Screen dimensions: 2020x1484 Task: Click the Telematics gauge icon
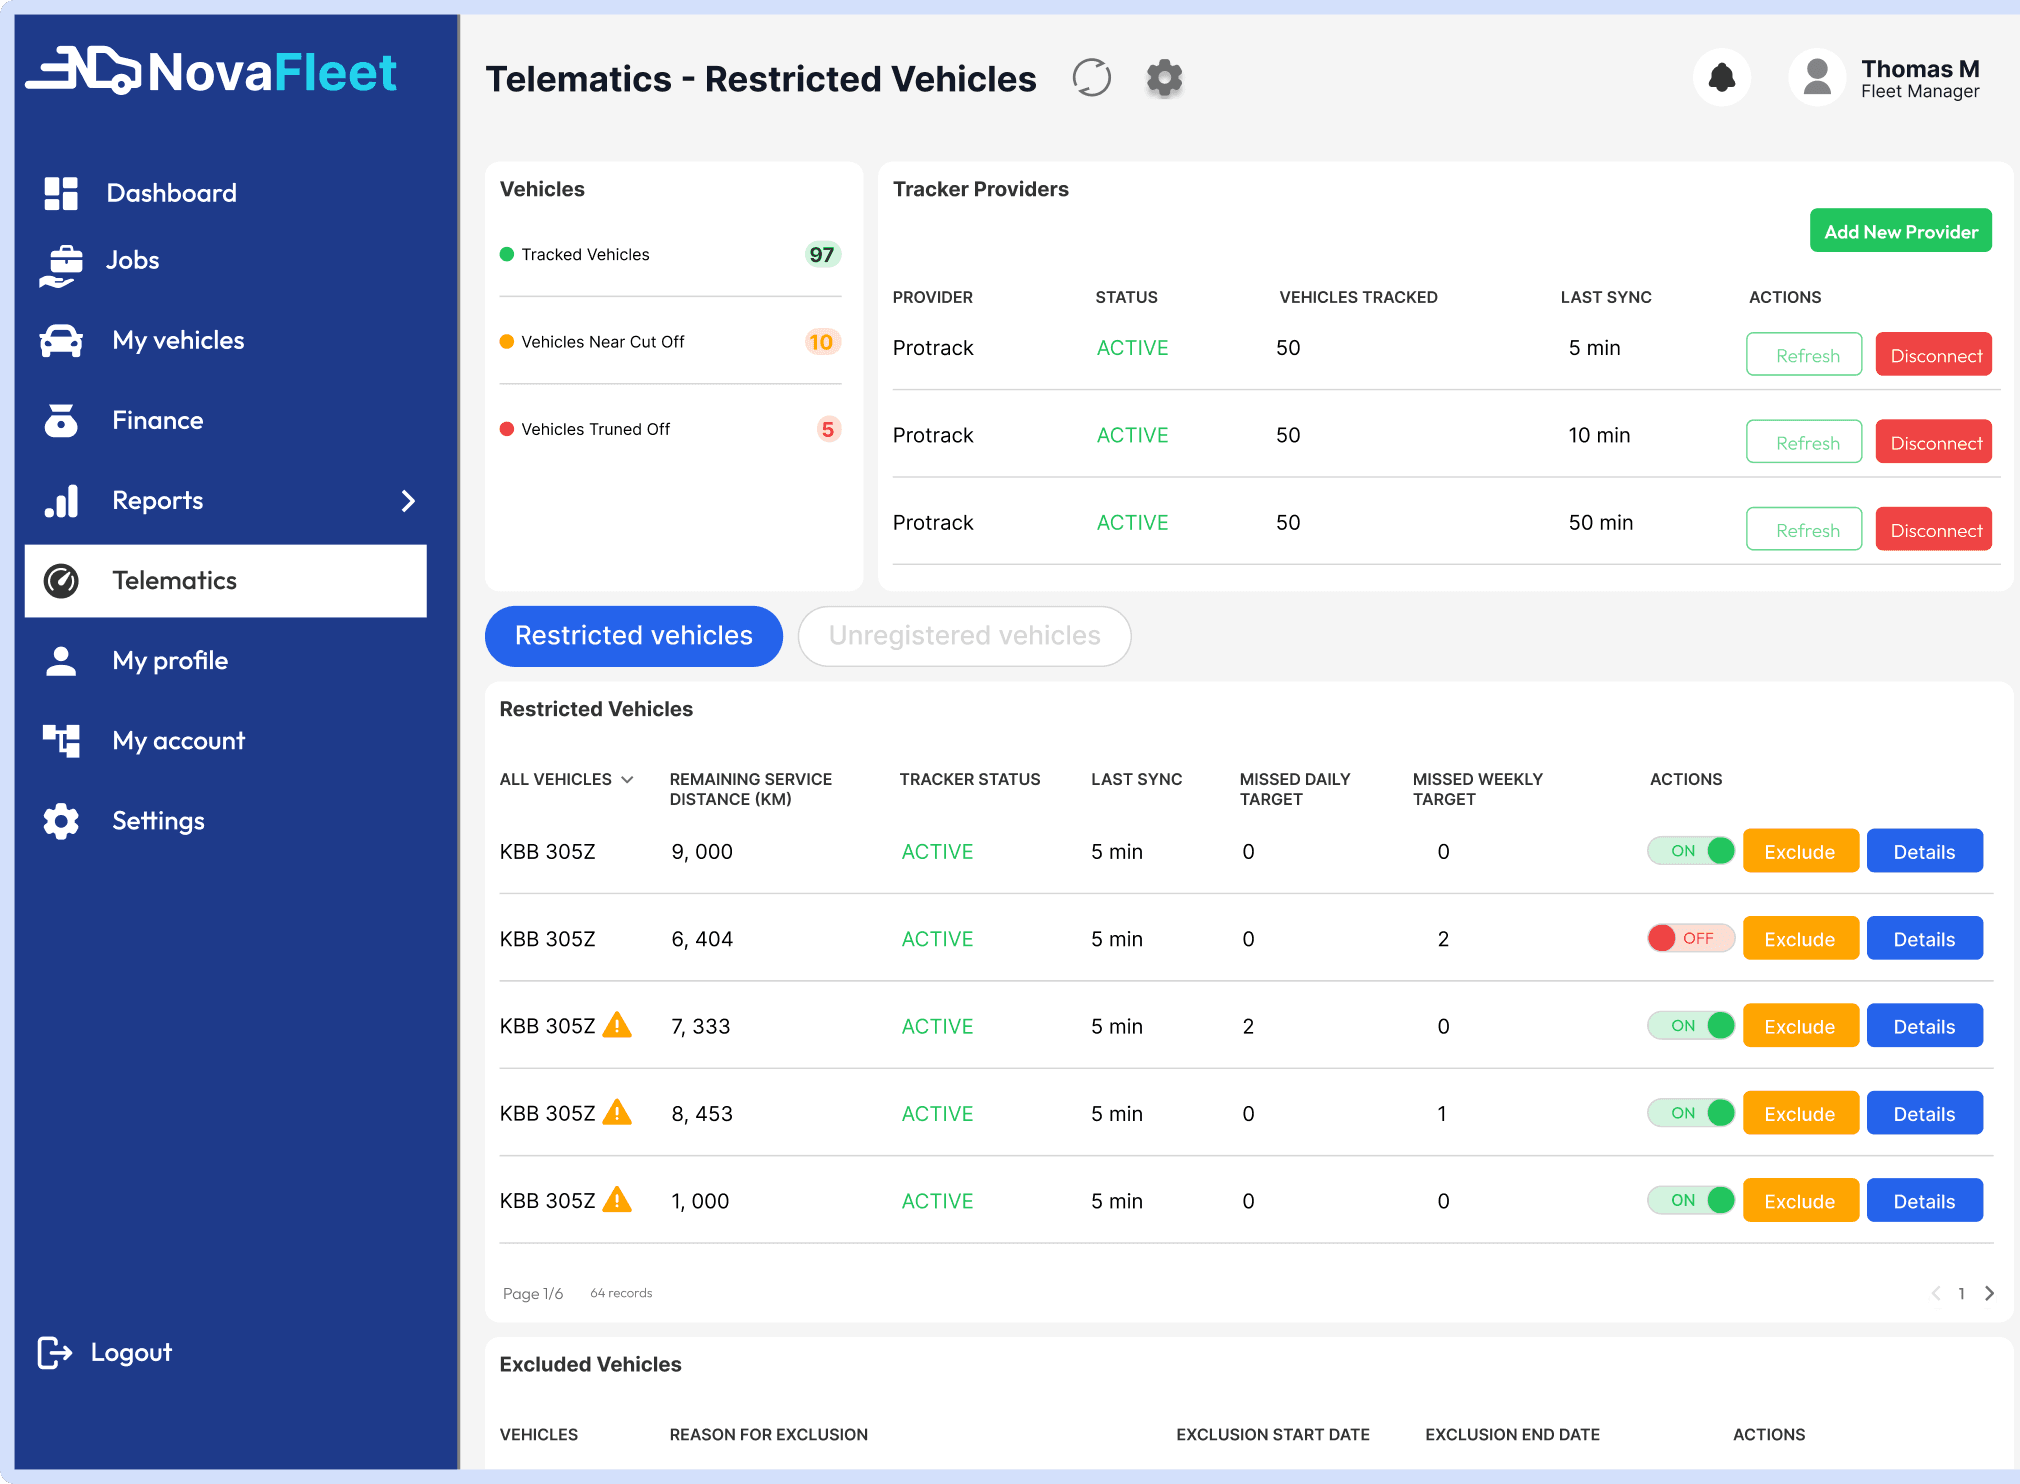[61, 581]
